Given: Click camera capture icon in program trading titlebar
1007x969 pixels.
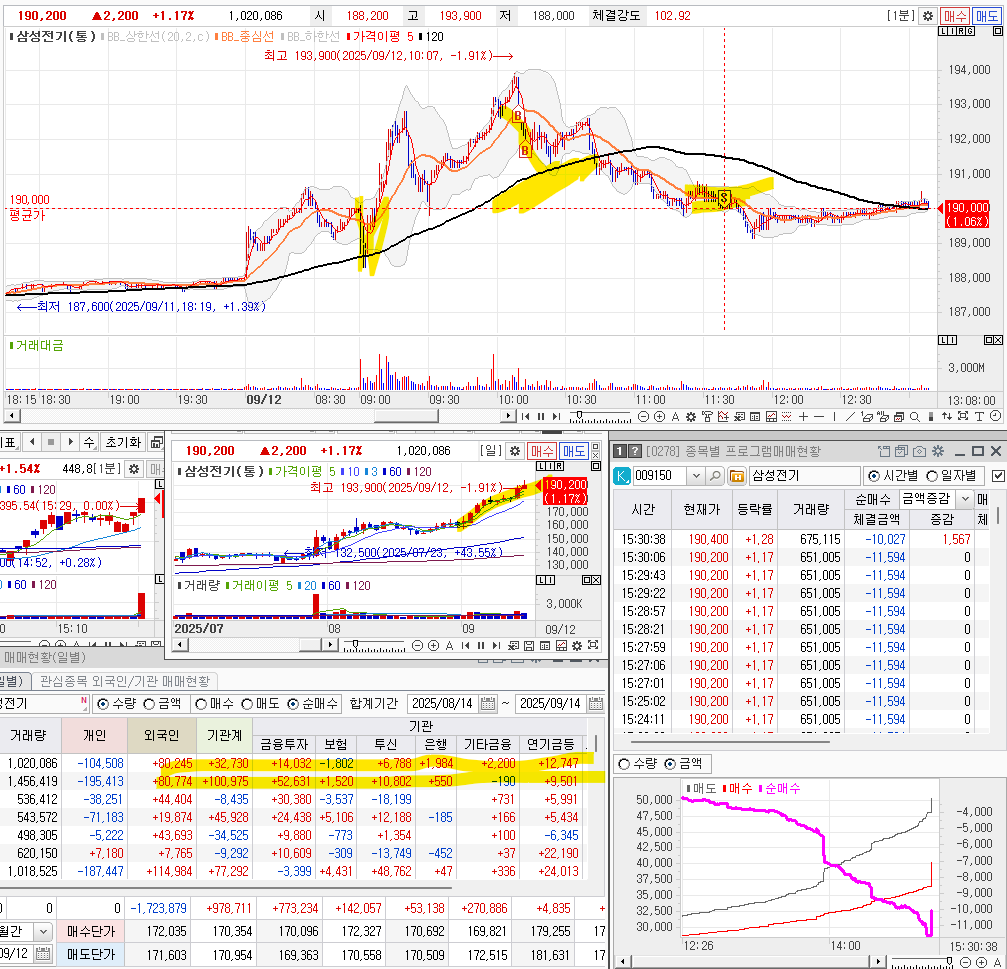Looking at the screenshot, I should pos(919,451).
